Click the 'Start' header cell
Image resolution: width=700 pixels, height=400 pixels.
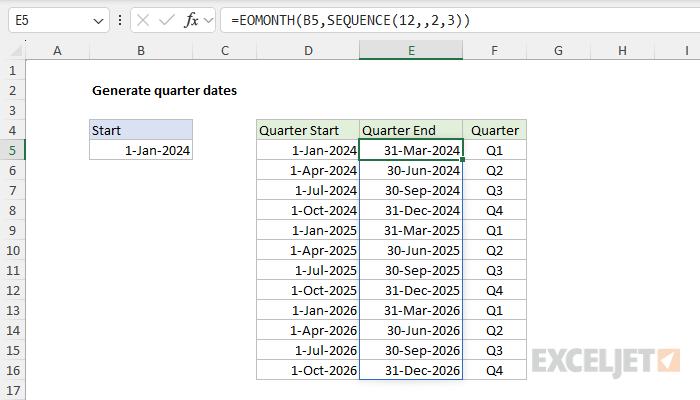point(141,130)
